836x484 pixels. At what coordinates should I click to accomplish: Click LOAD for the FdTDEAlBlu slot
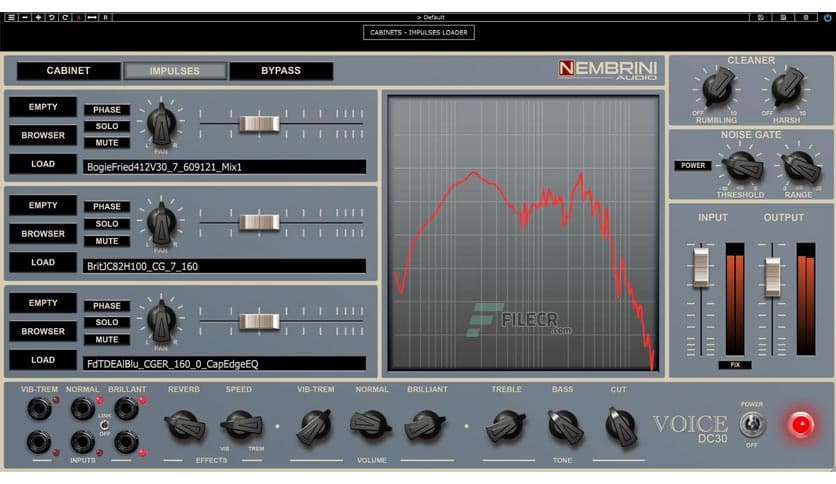[x=43, y=360]
